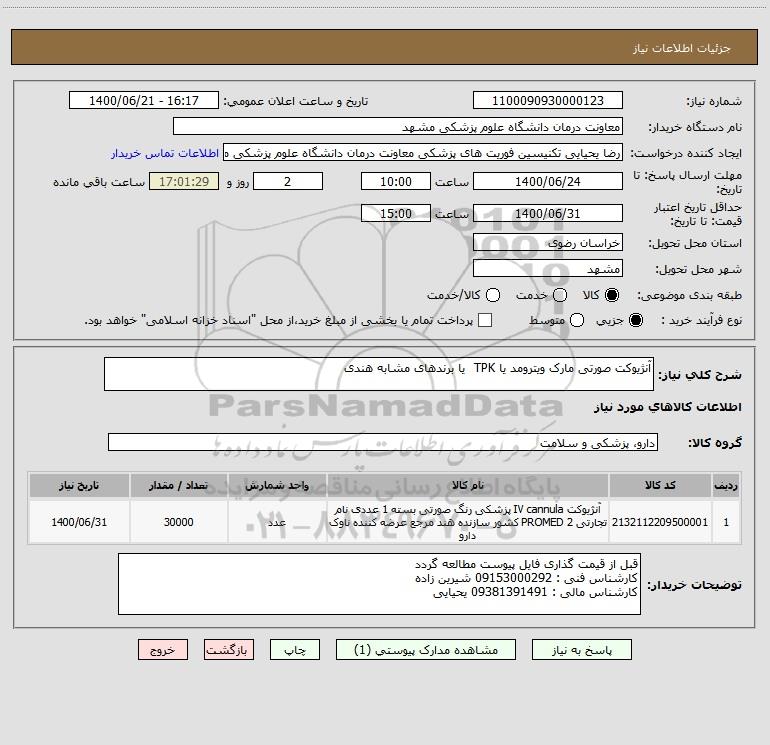Click the IV cannula product name cell
The image size is (770, 745).
tap(468, 522)
